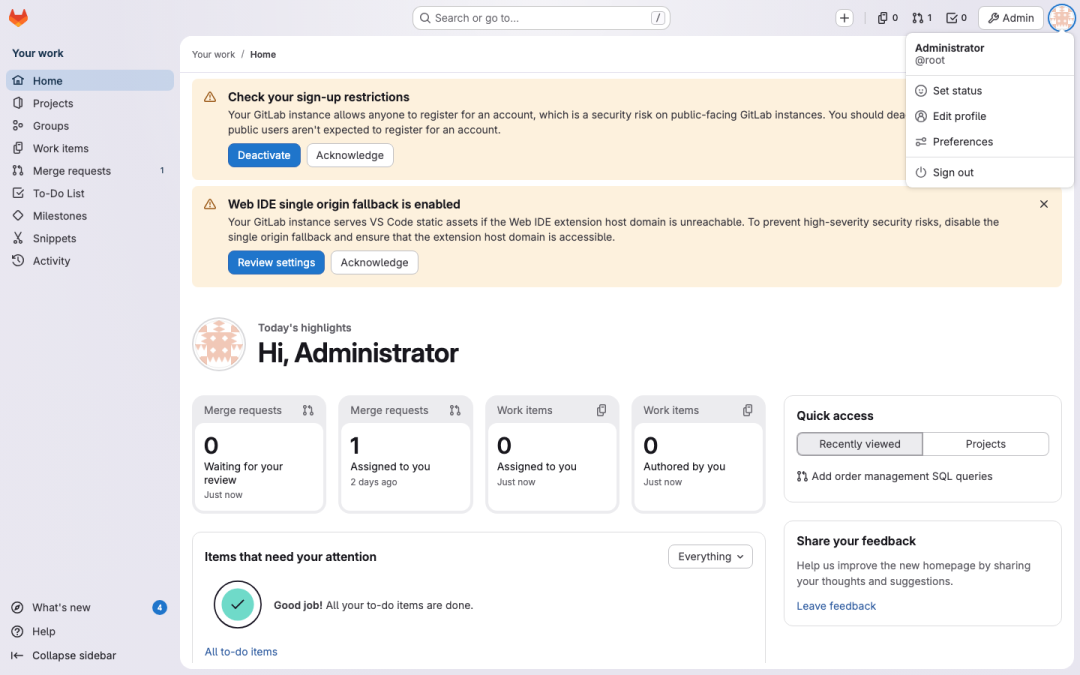Open To-Do List in sidebar
This screenshot has width=1080, height=675.
[x=90, y=194]
